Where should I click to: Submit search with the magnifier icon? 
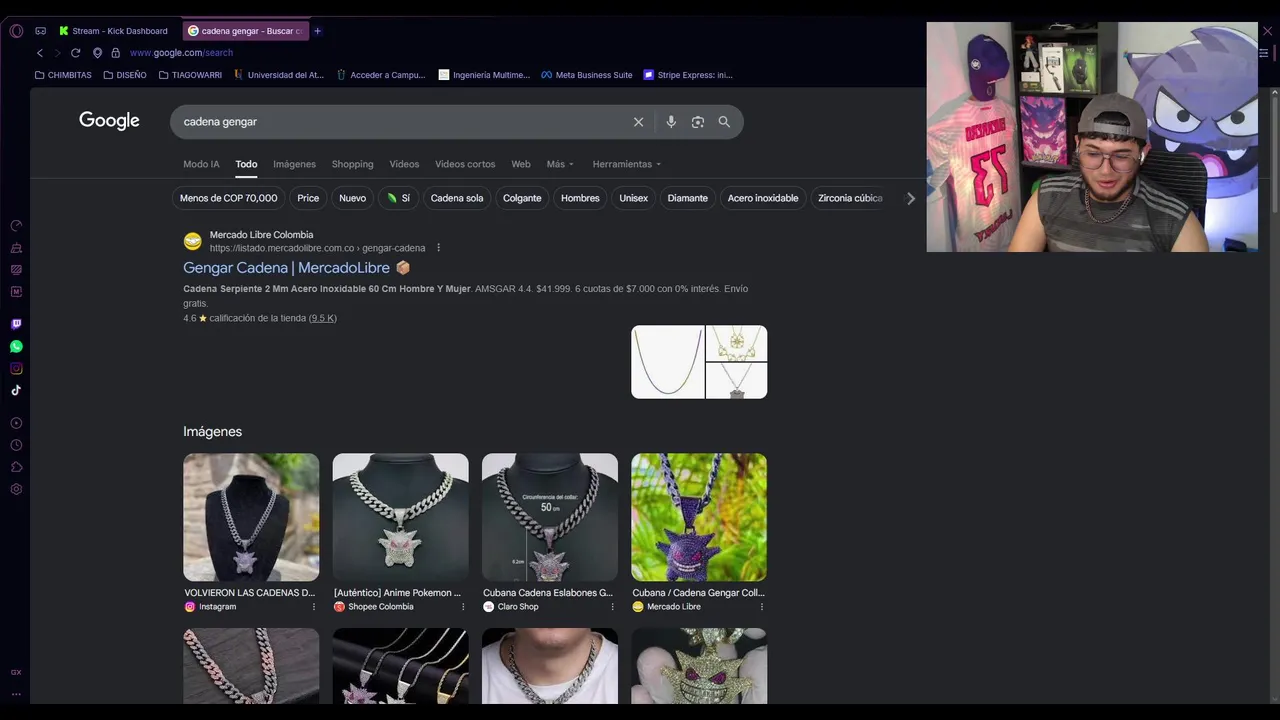(724, 122)
